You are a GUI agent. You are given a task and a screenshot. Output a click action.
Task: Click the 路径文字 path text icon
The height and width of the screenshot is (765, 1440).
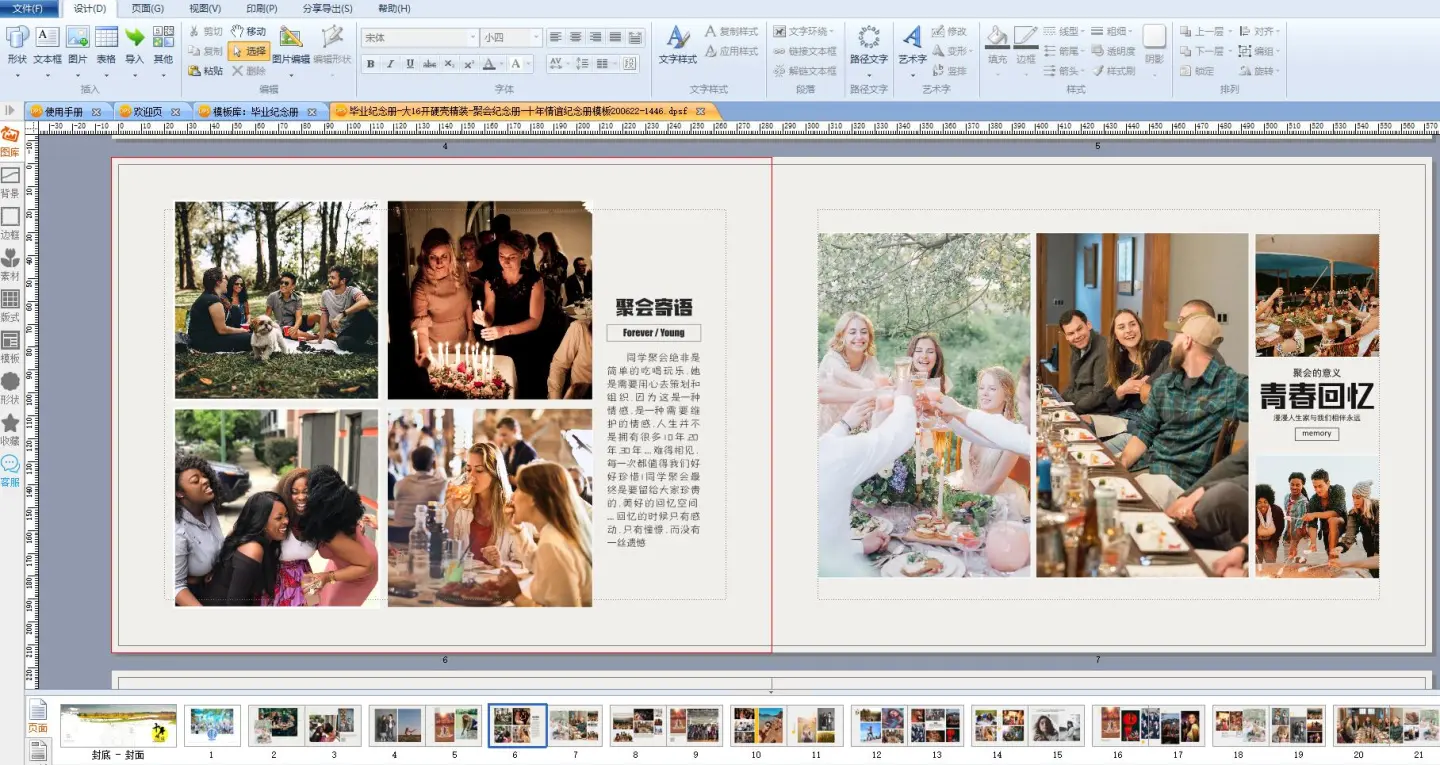(869, 38)
